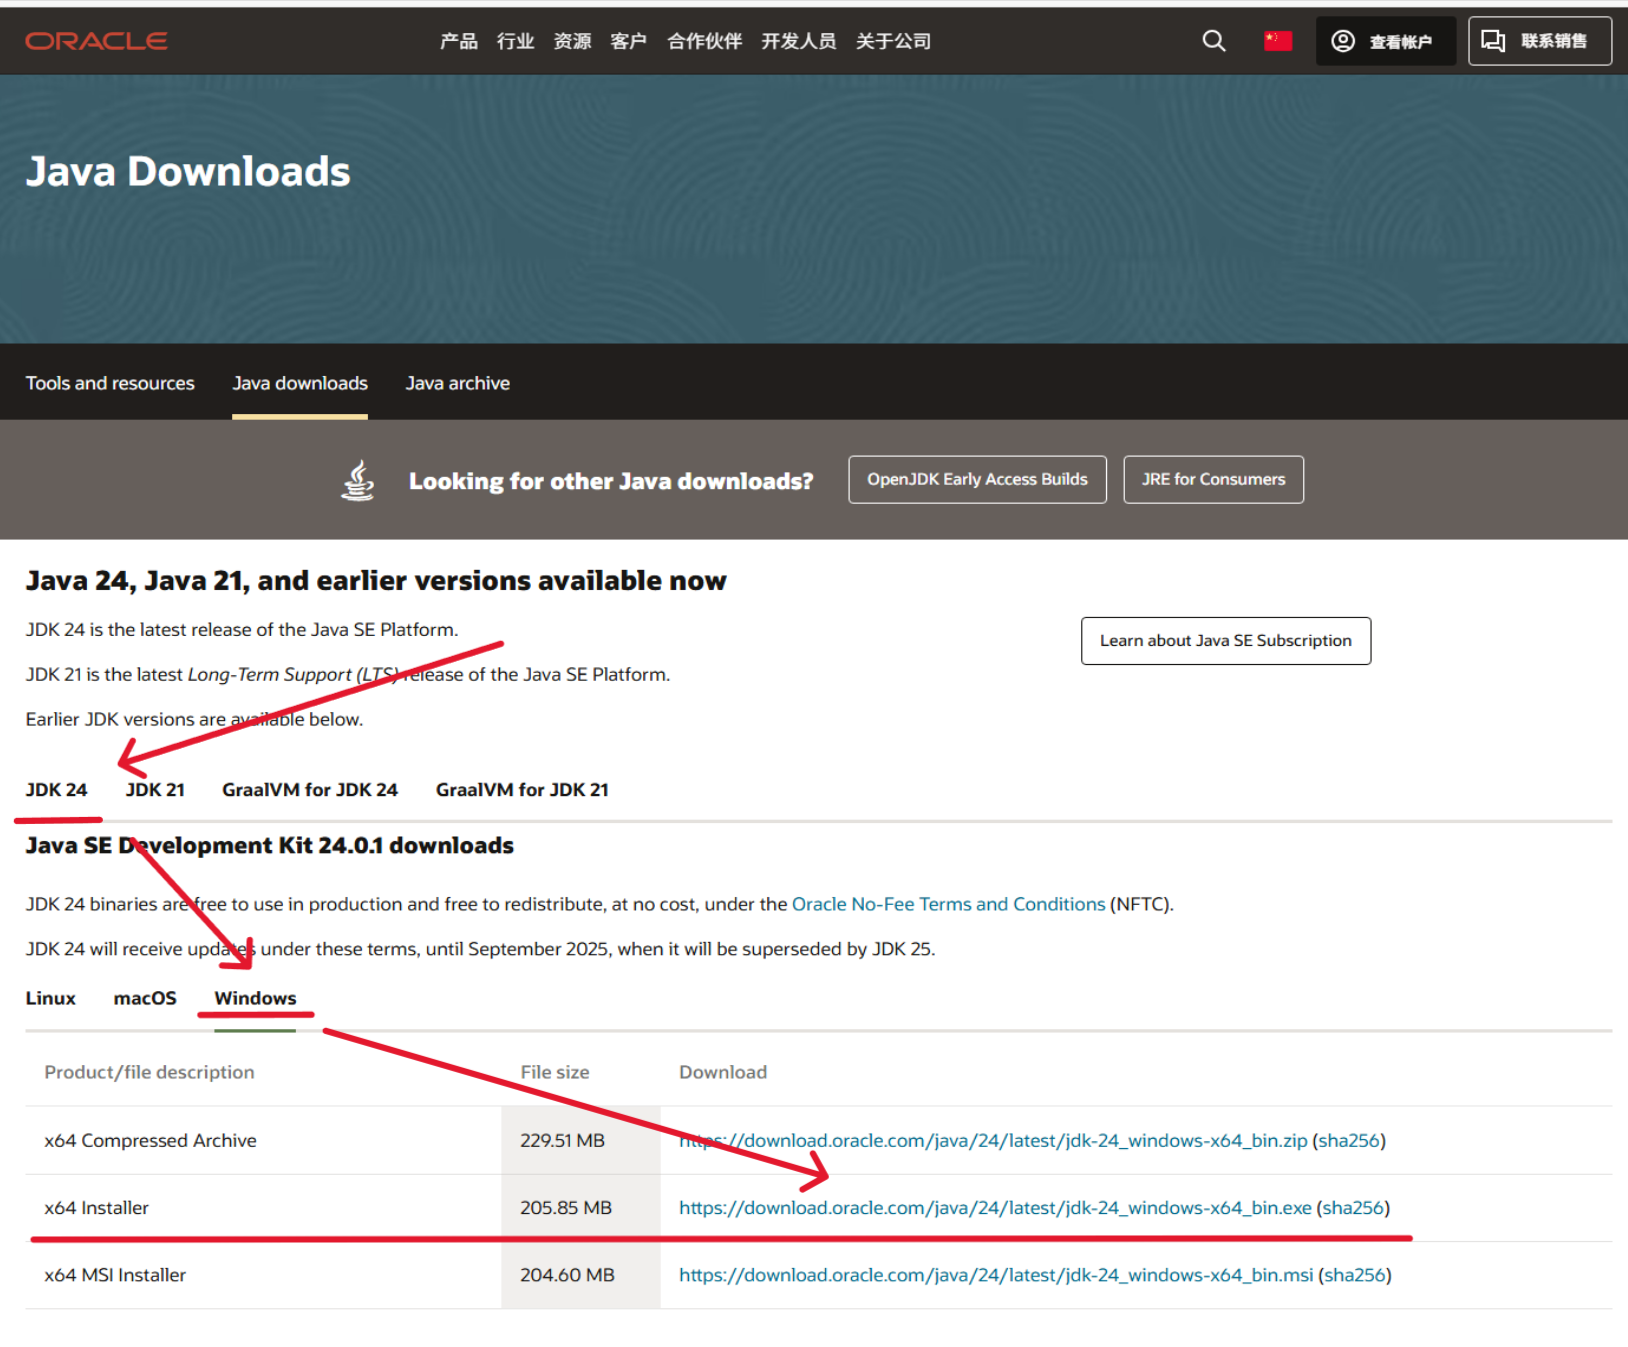Open the 开发人员 menu item
The width and height of the screenshot is (1628, 1347).
(799, 41)
